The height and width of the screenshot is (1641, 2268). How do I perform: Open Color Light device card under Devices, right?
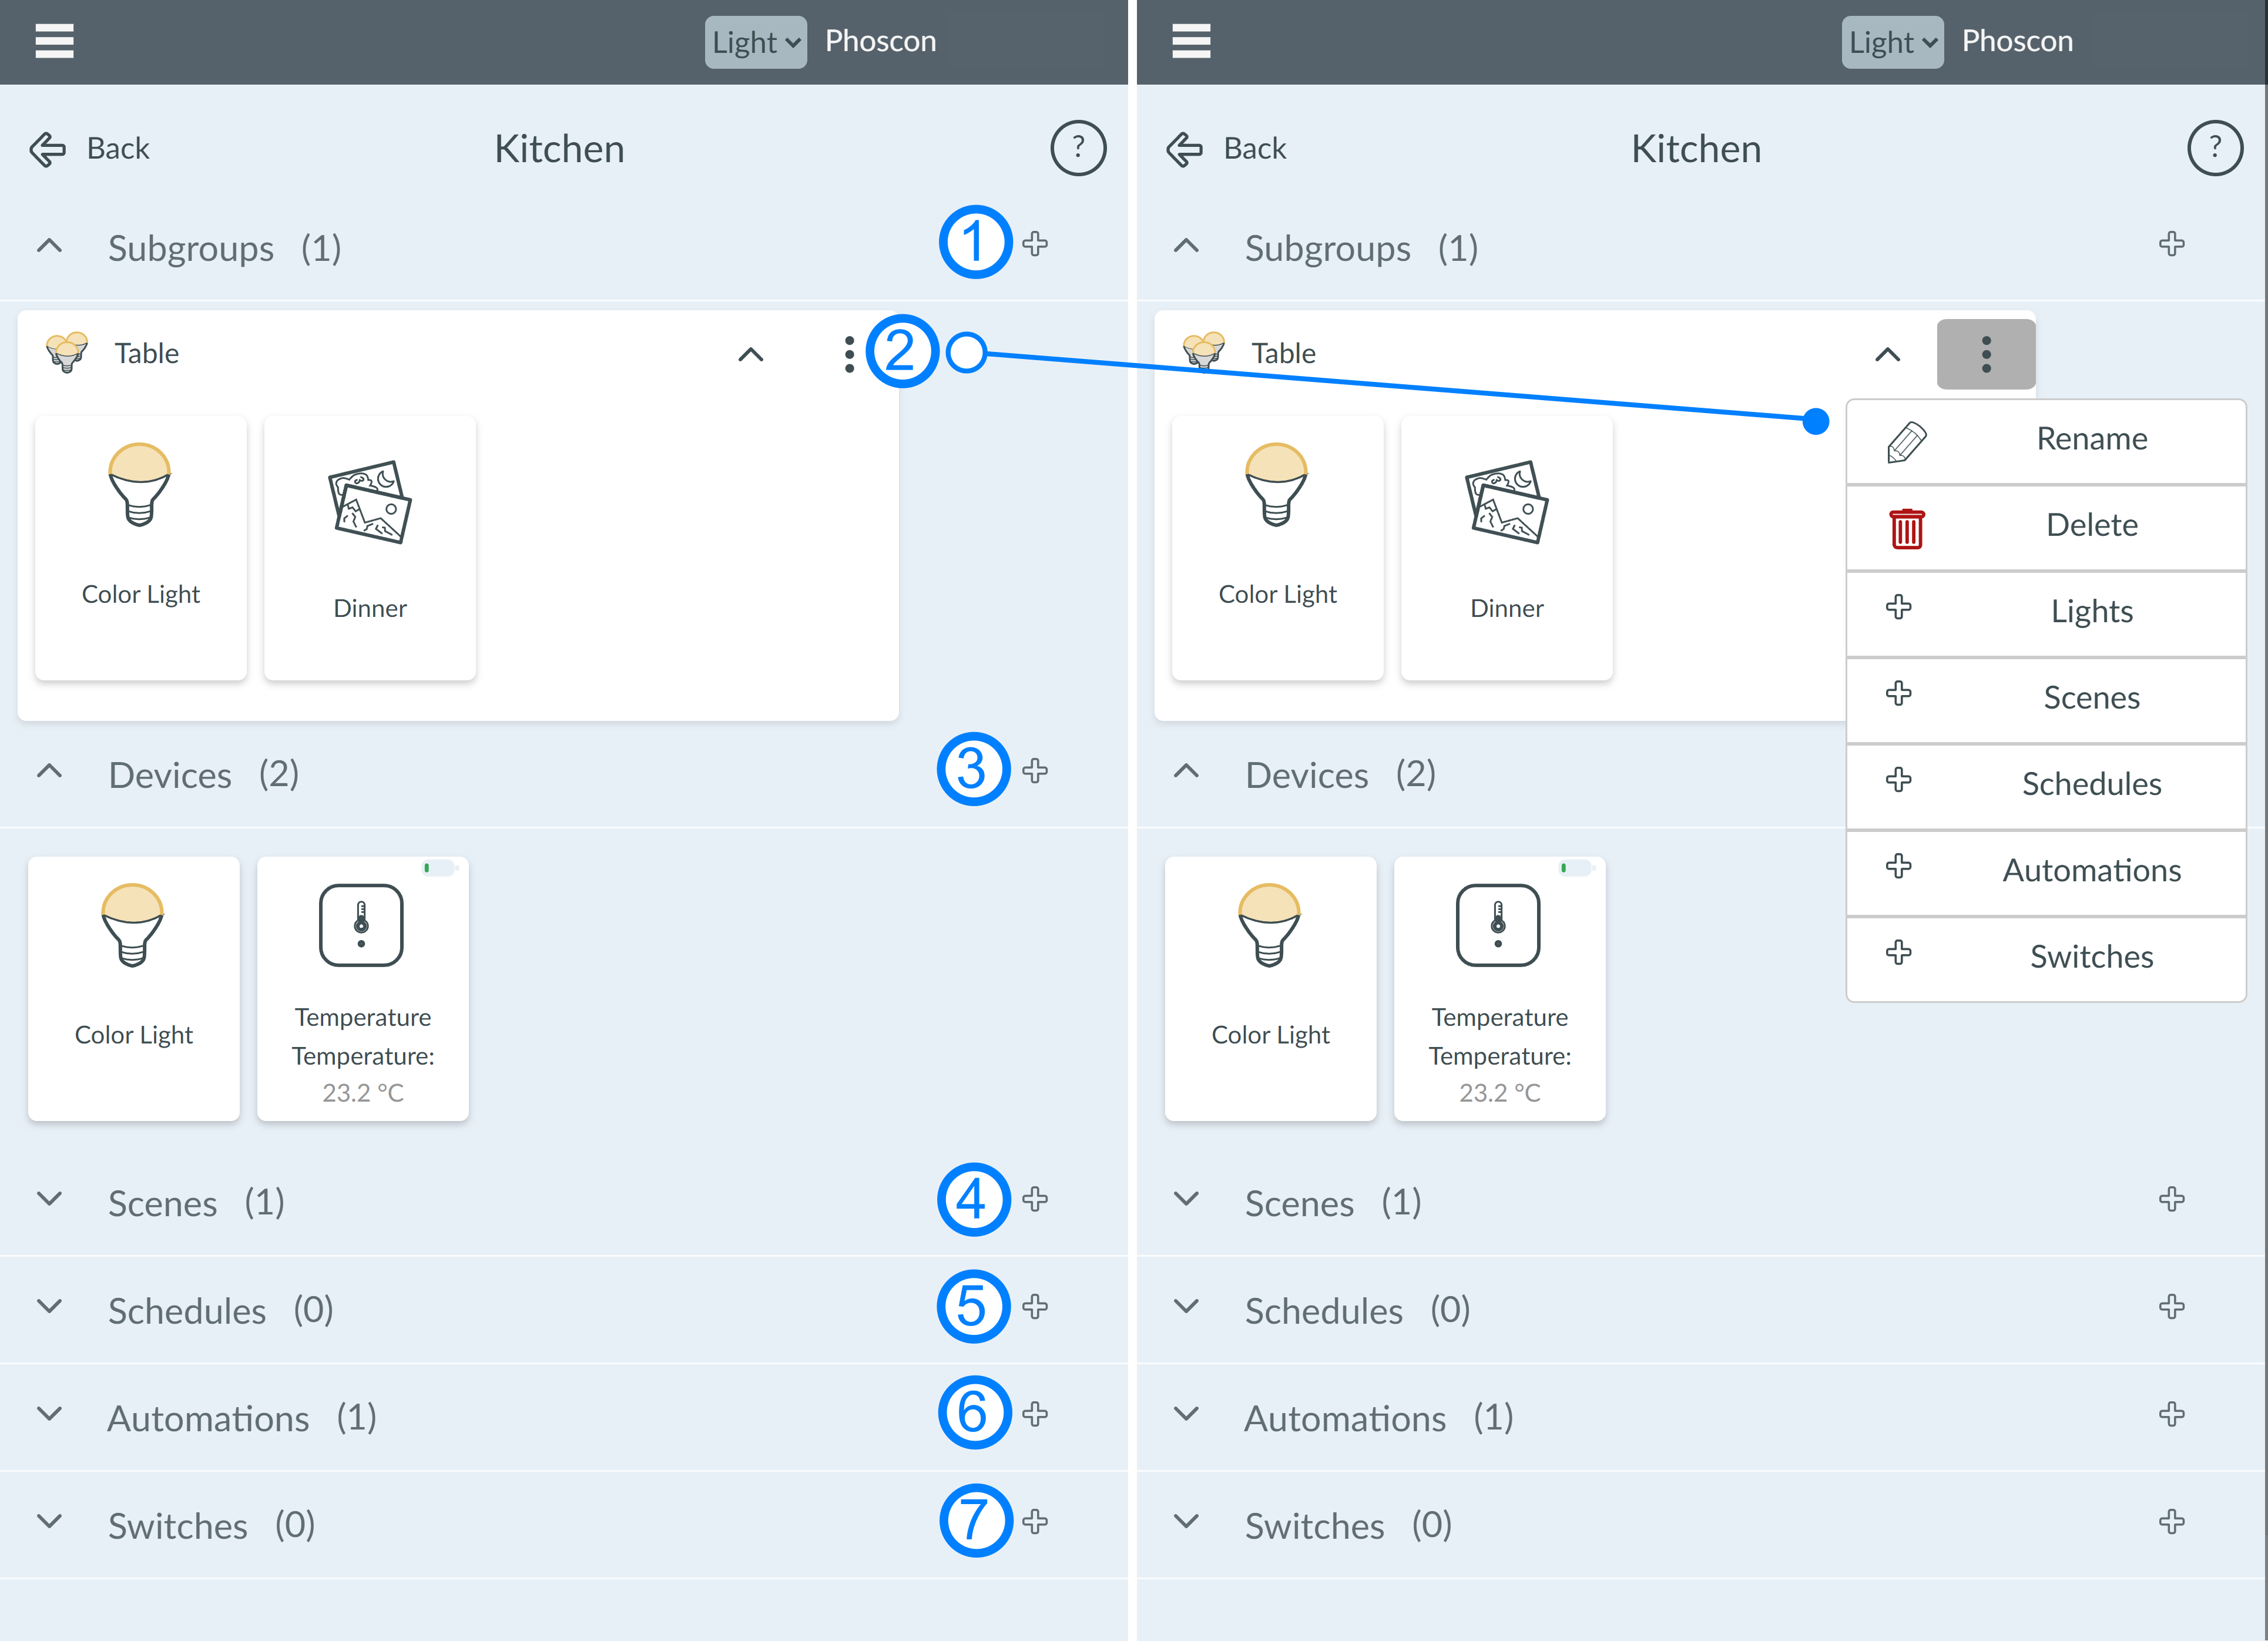tap(1271, 989)
